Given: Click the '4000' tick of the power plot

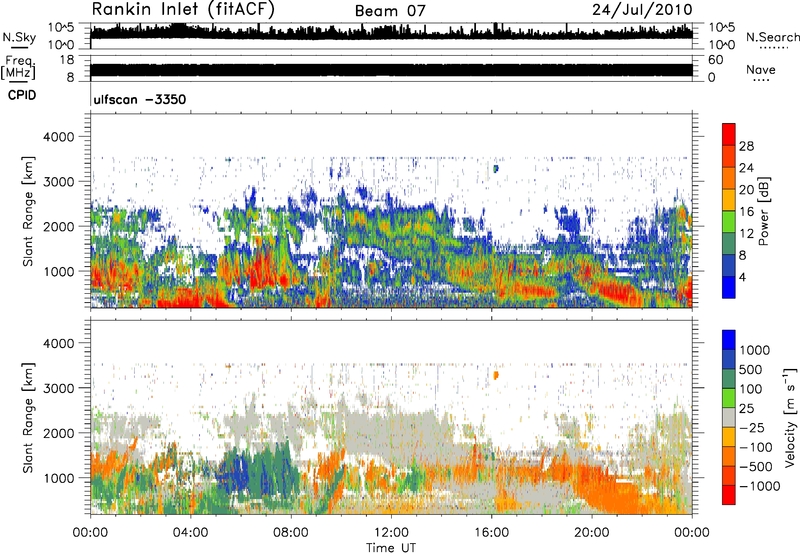Looking at the screenshot, I should (59, 137).
